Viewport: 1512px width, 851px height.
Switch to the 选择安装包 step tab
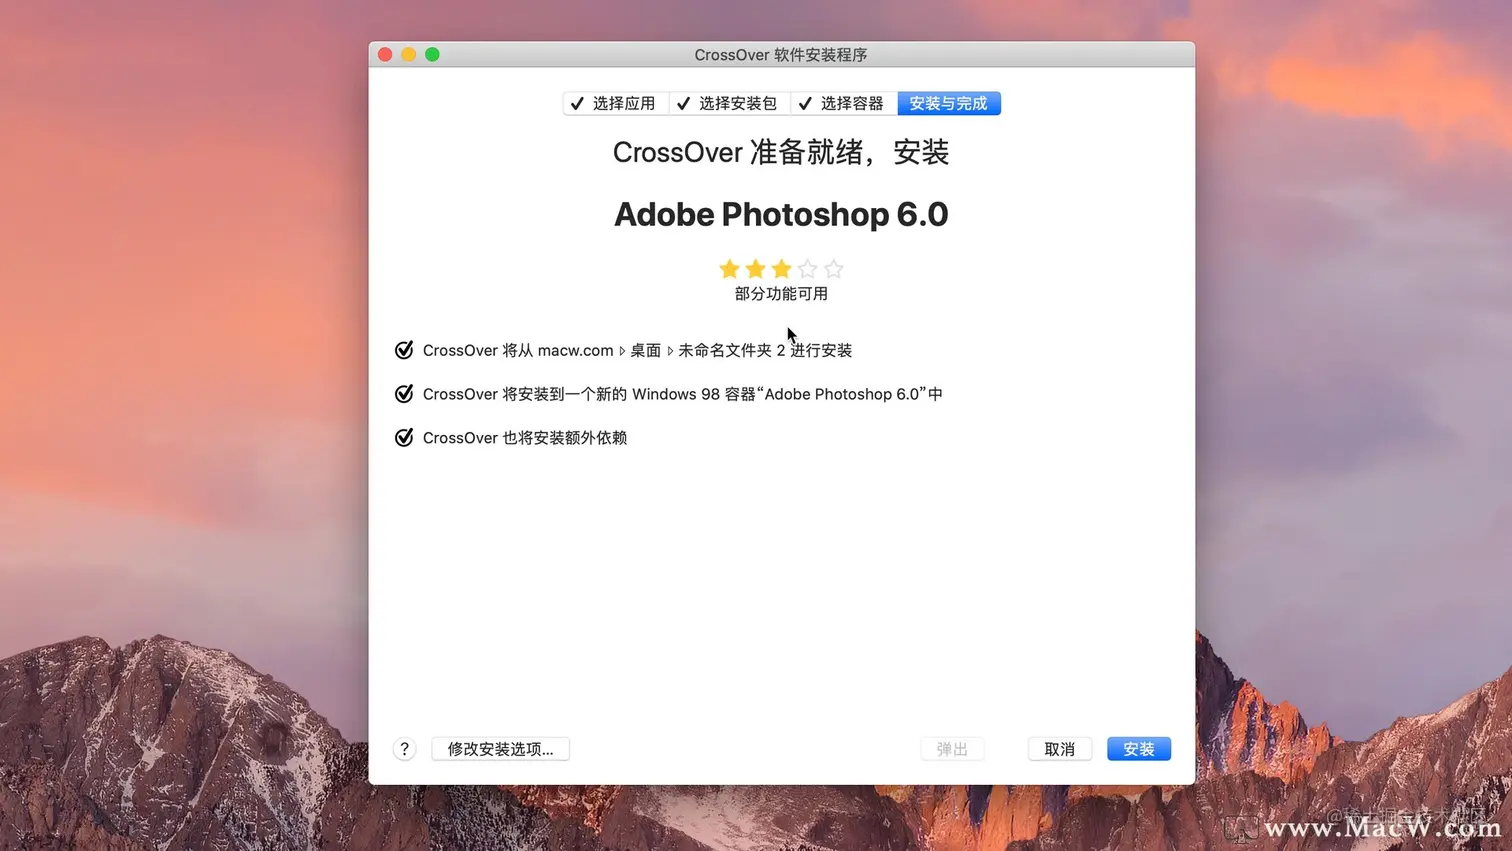(x=729, y=103)
